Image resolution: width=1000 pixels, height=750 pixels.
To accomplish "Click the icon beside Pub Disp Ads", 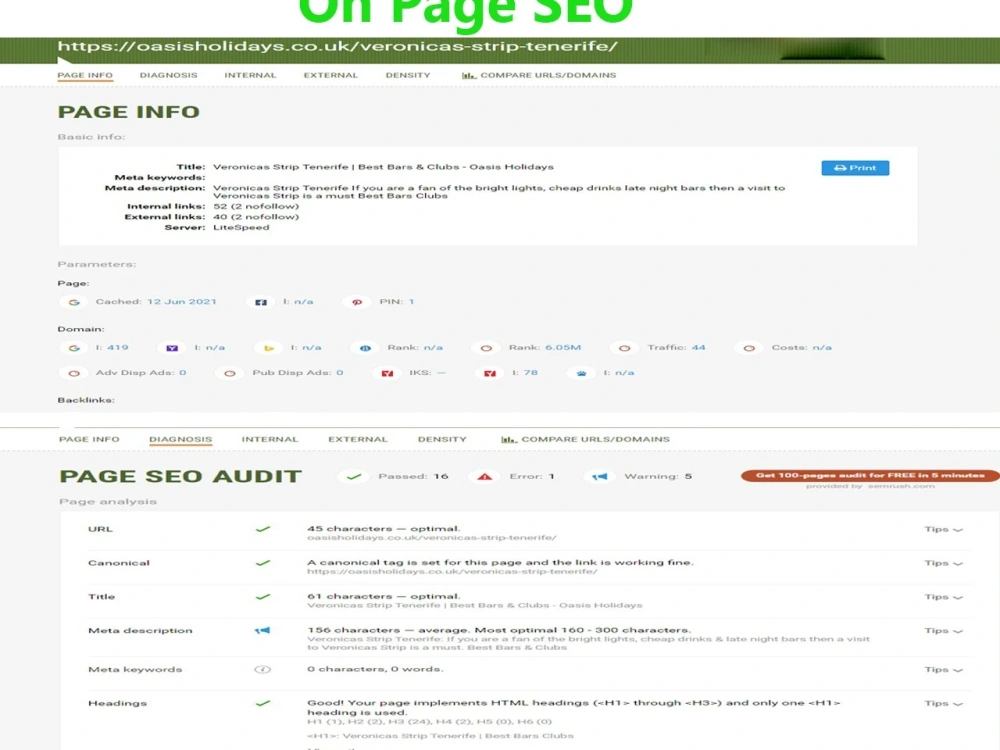I will 230,374.
